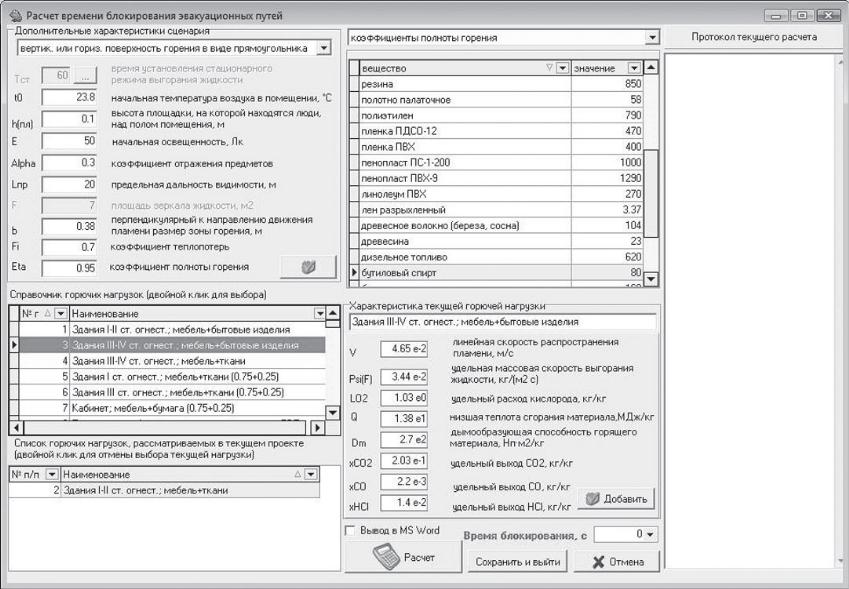The width and height of the screenshot is (849, 589).
Task: Open the burning surface shape dropdown
Action: 323,48
